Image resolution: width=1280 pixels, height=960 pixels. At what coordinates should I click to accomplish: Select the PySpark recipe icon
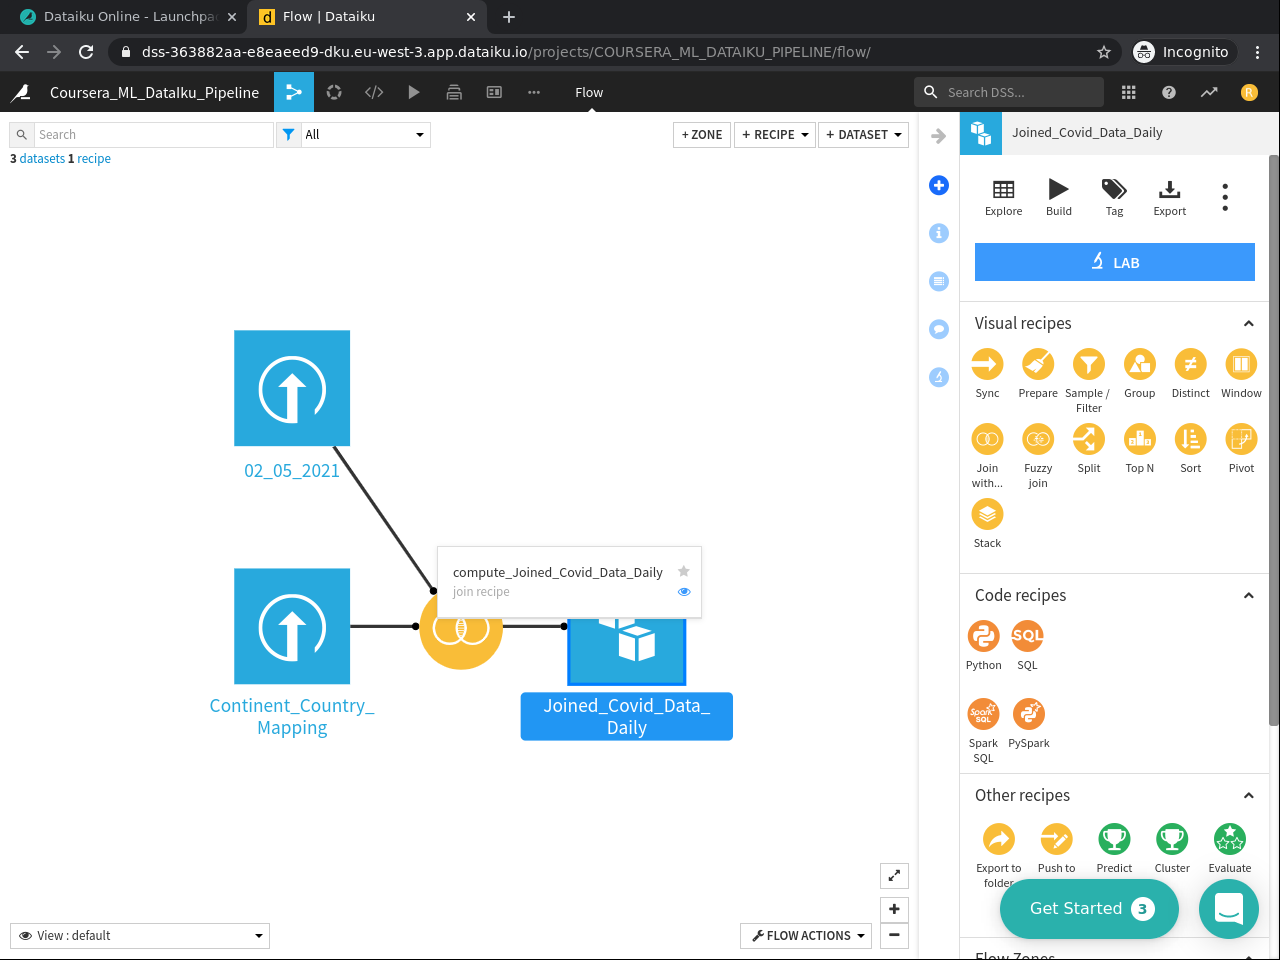[x=1029, y=714]
